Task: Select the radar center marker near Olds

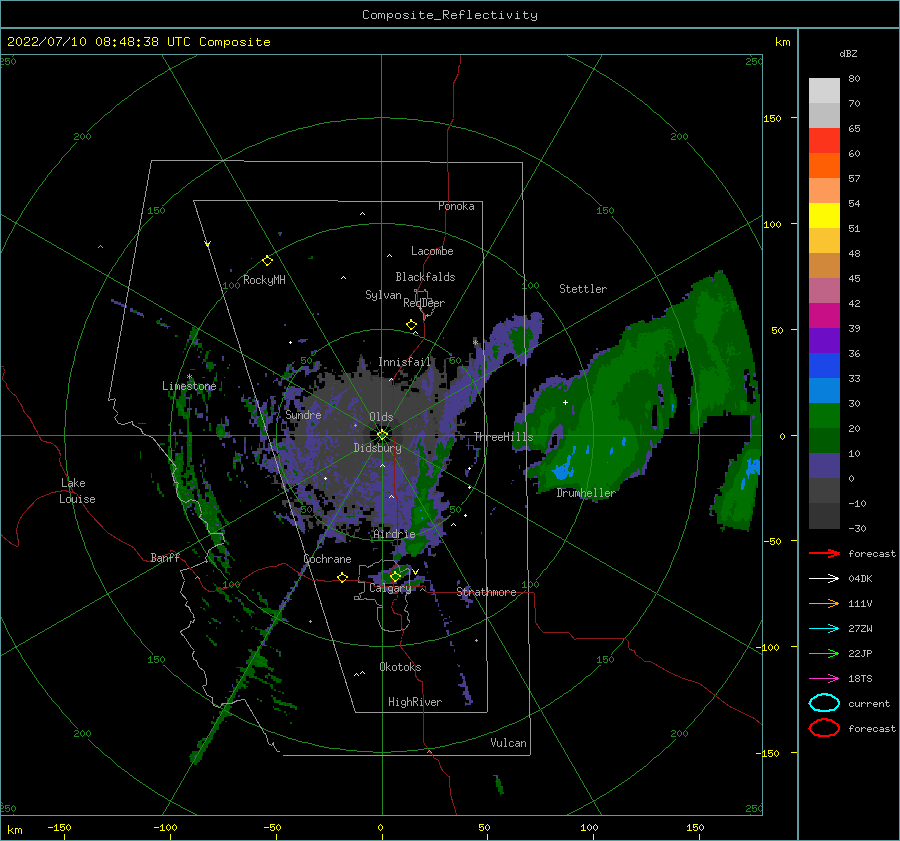Action: pyautogui.click(x=382, y=435)
